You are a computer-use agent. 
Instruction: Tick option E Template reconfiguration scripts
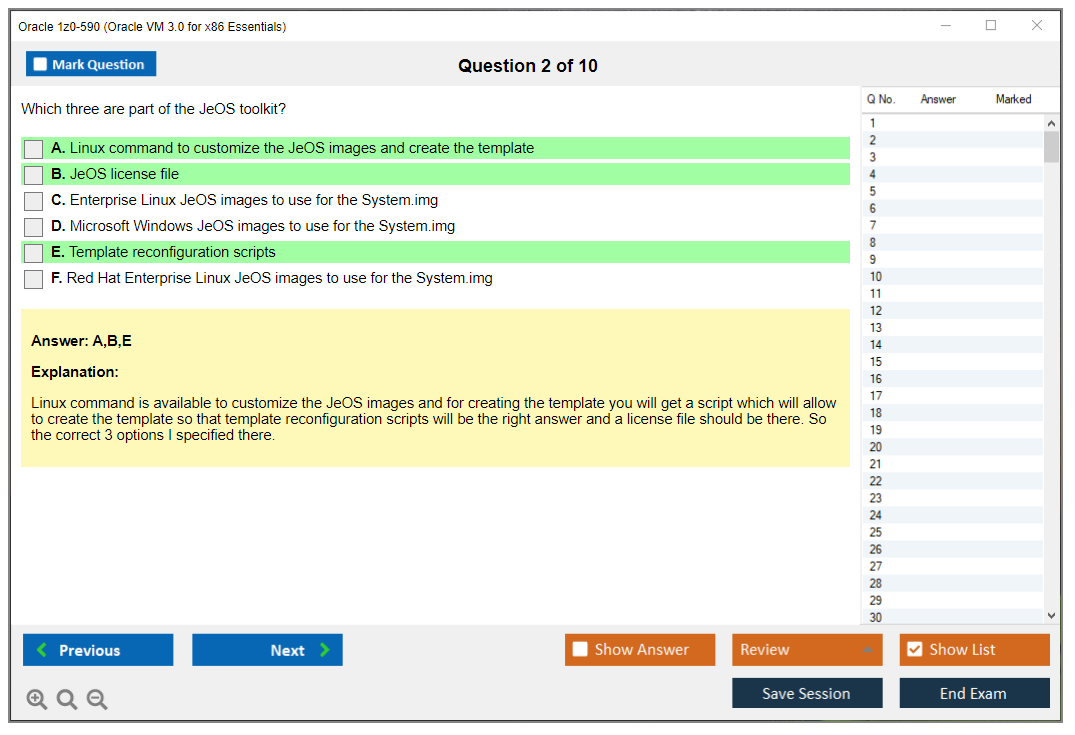[x=34, y=253]
